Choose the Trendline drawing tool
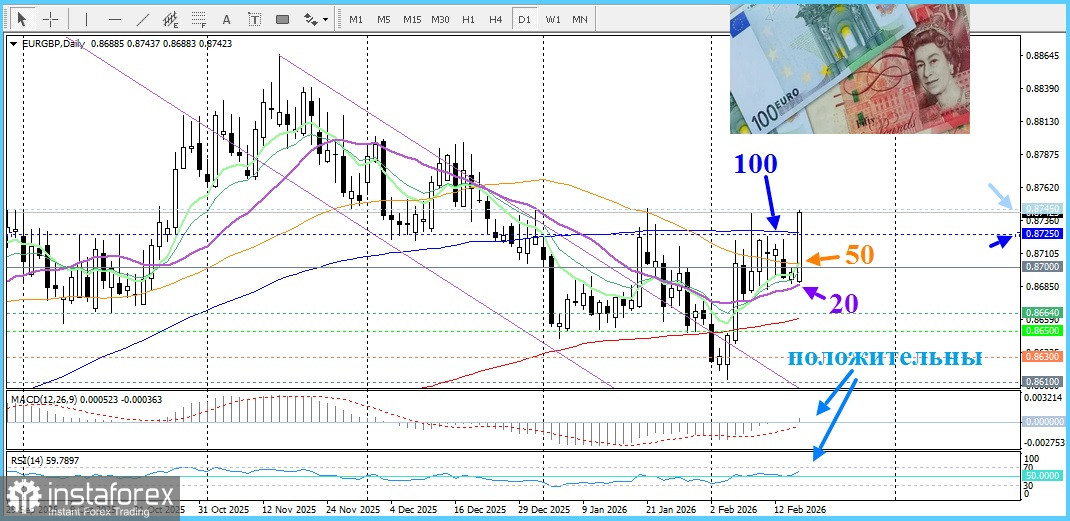Image resolution: width=1070 pixels, height=521 pixels. pos(143,19)
